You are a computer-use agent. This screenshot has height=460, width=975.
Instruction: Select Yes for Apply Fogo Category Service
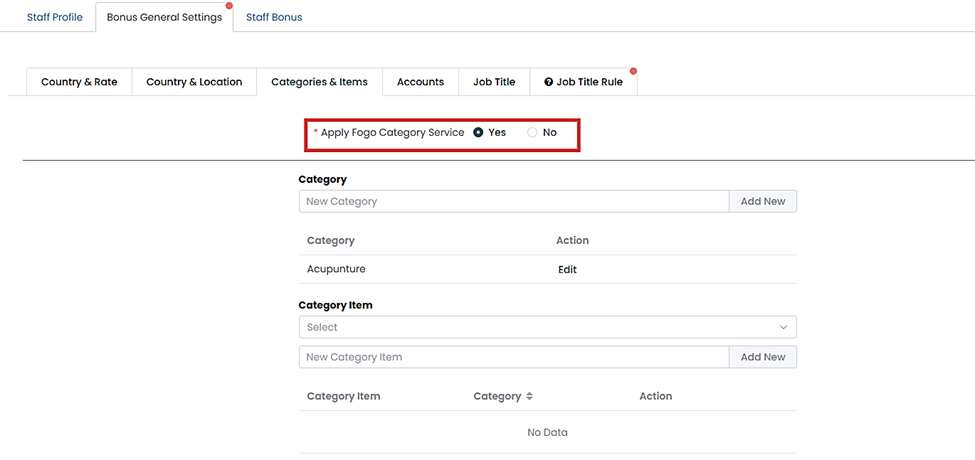tap(479, 132)
